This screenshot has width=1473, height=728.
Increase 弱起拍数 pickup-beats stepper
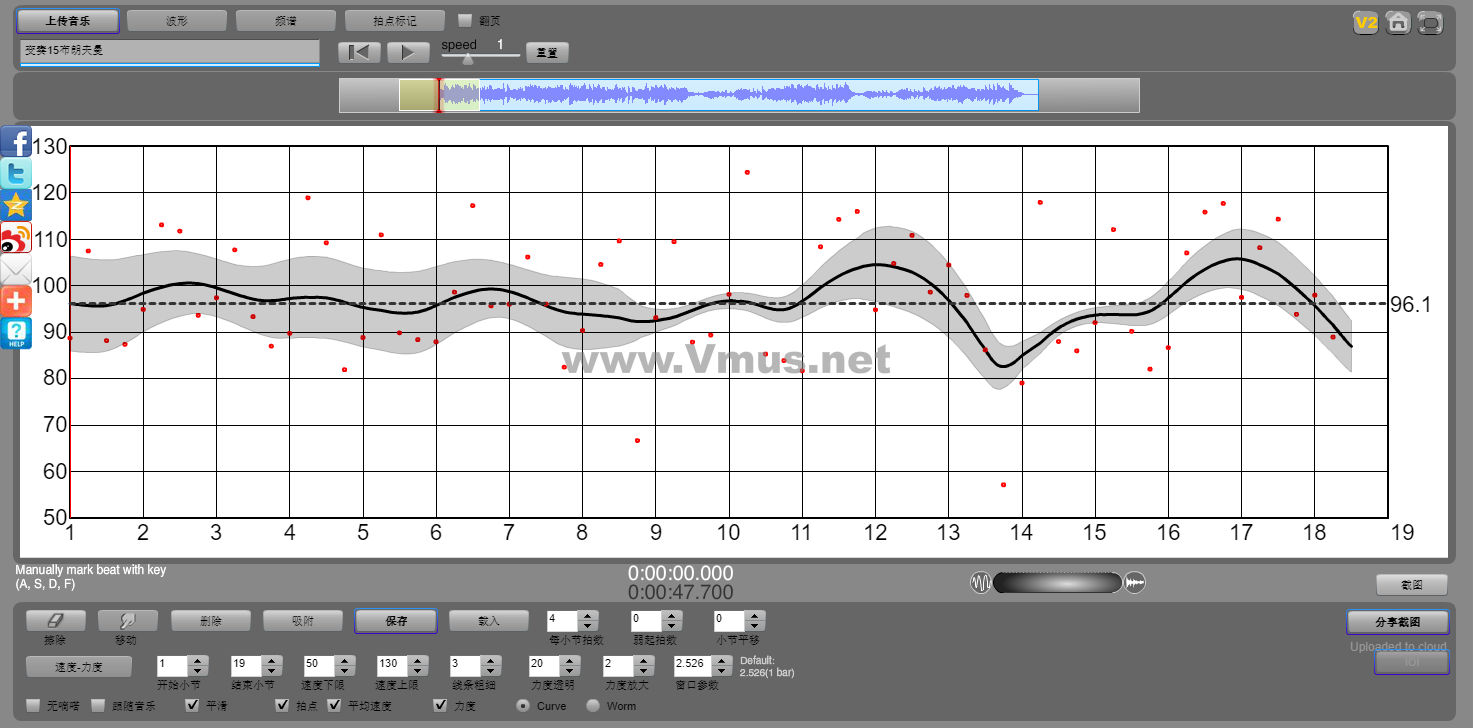pos(671,616)
